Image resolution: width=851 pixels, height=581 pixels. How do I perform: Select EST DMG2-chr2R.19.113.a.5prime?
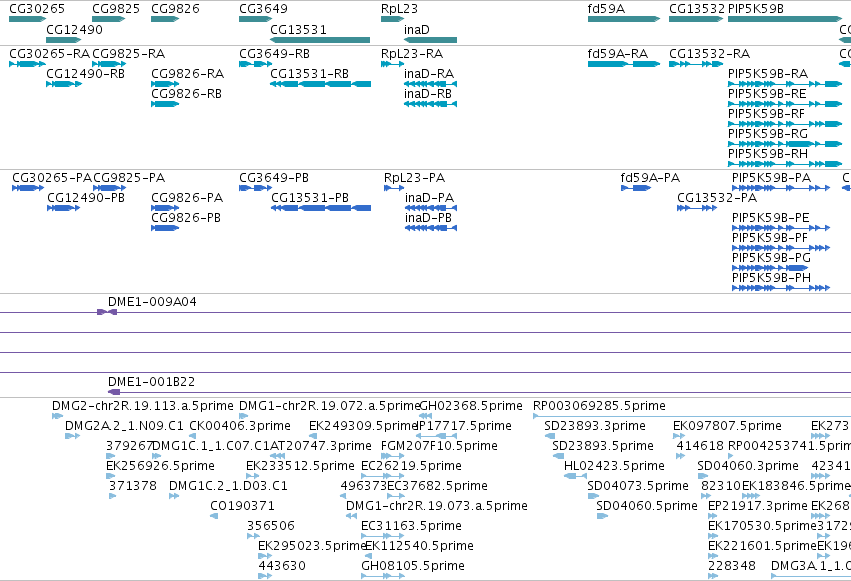tap(58, 416)
